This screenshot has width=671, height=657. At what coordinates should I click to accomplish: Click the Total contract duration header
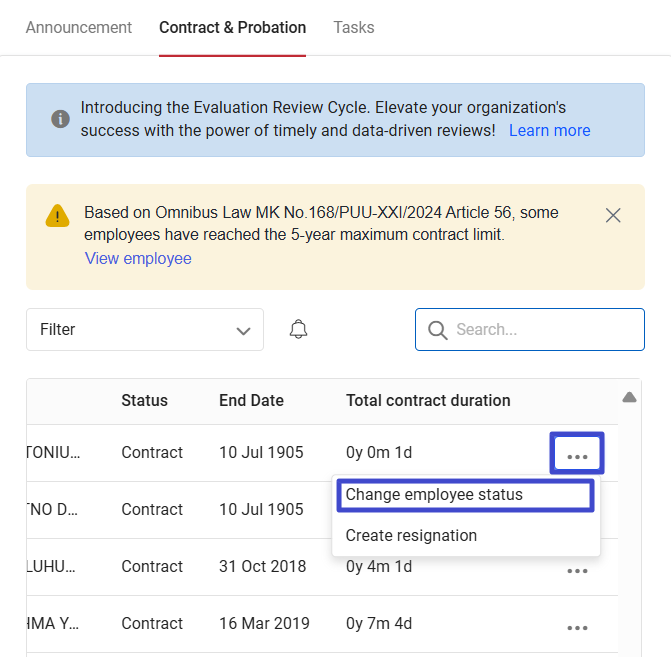(x=428, y=401)
